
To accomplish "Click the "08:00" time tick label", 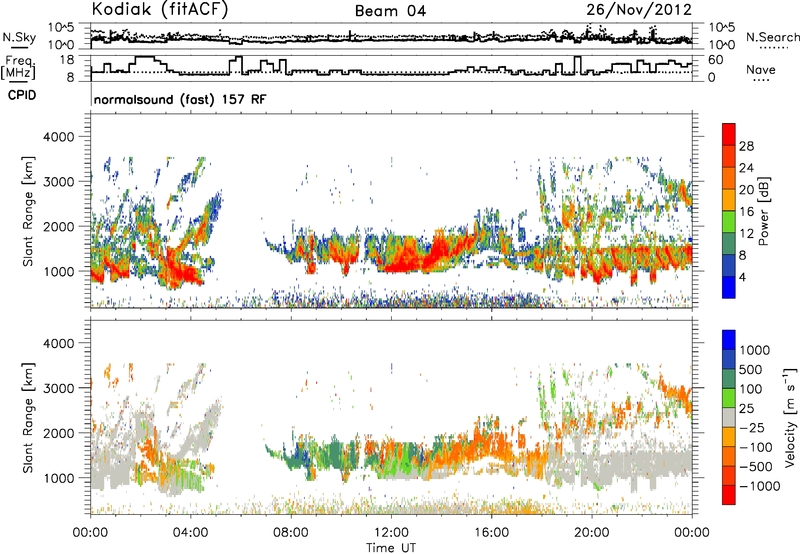I will (x=291, y=533).
